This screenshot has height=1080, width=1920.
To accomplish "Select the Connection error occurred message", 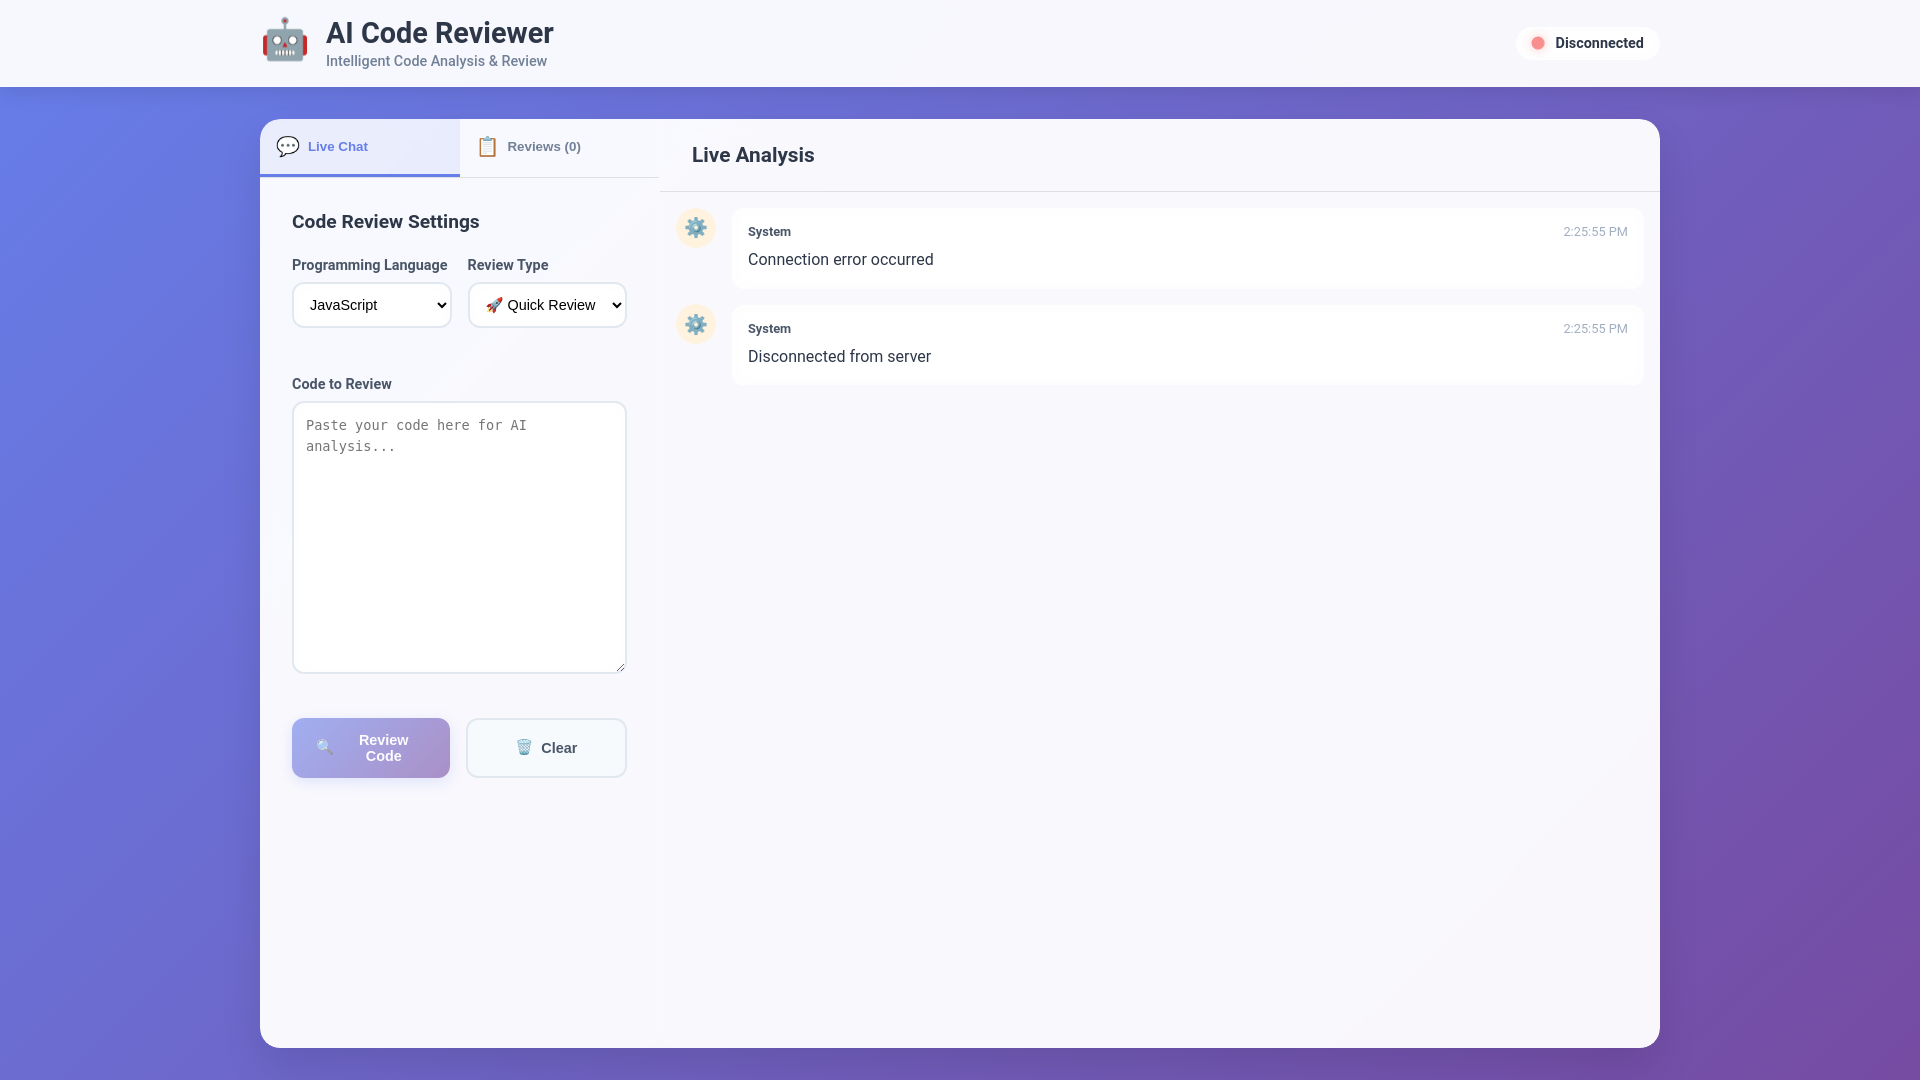I will [840, 260].
